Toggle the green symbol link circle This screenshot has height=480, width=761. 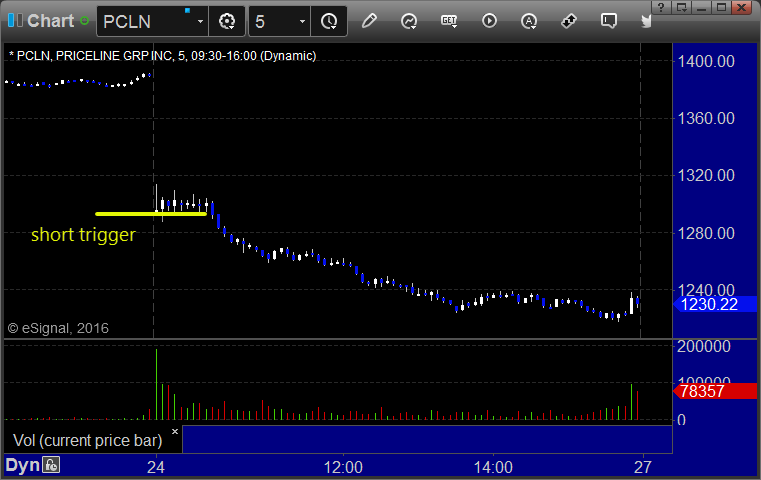click(x=84, y=21)
